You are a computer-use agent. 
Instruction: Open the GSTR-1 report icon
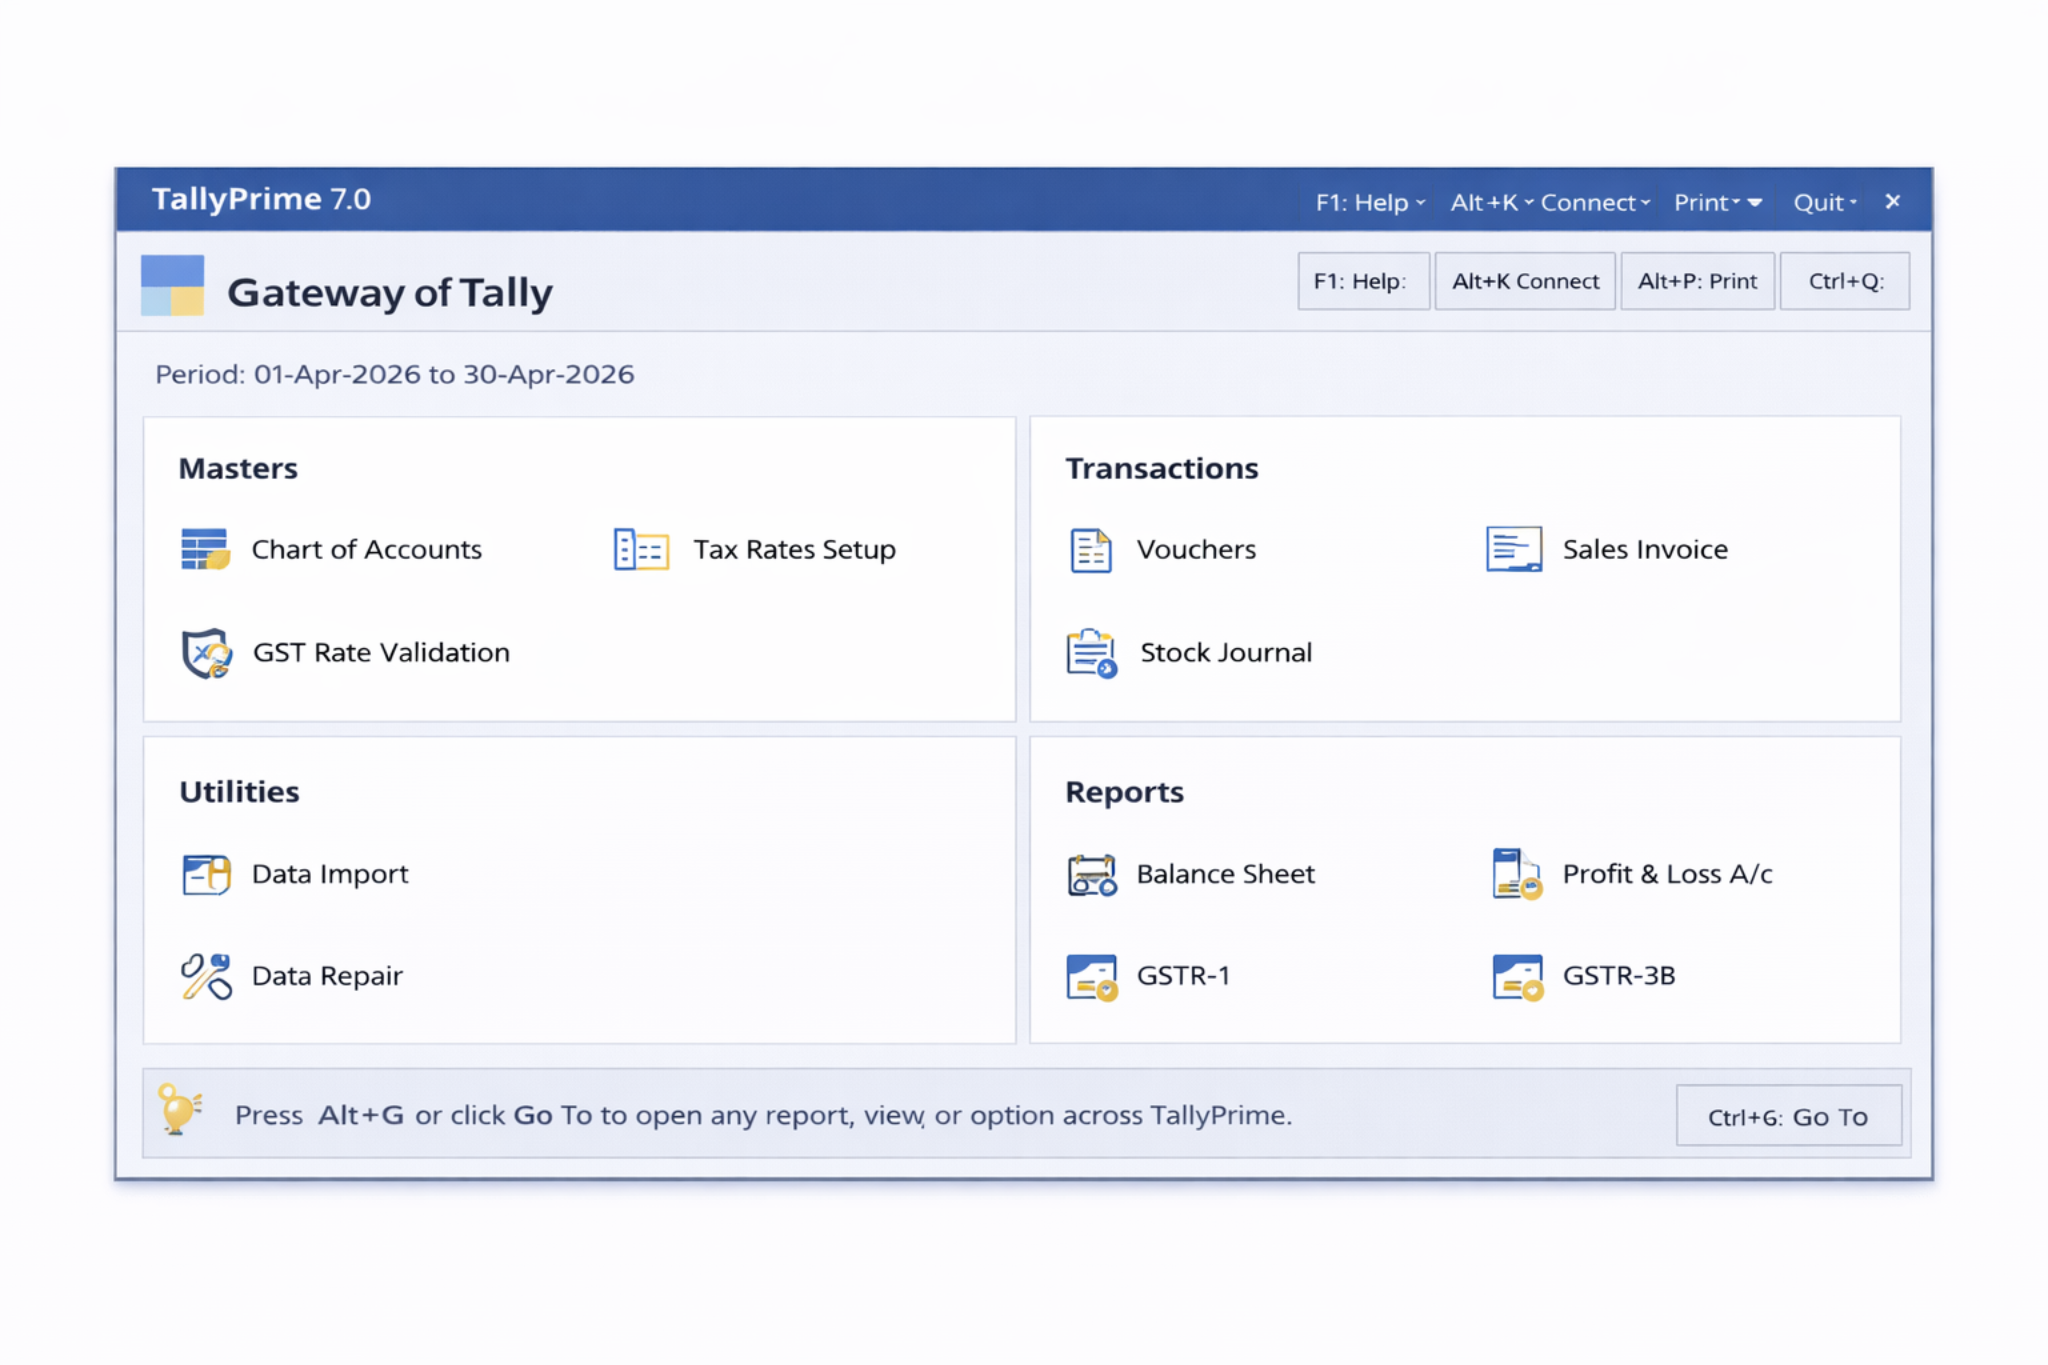tap(1091, 975)
